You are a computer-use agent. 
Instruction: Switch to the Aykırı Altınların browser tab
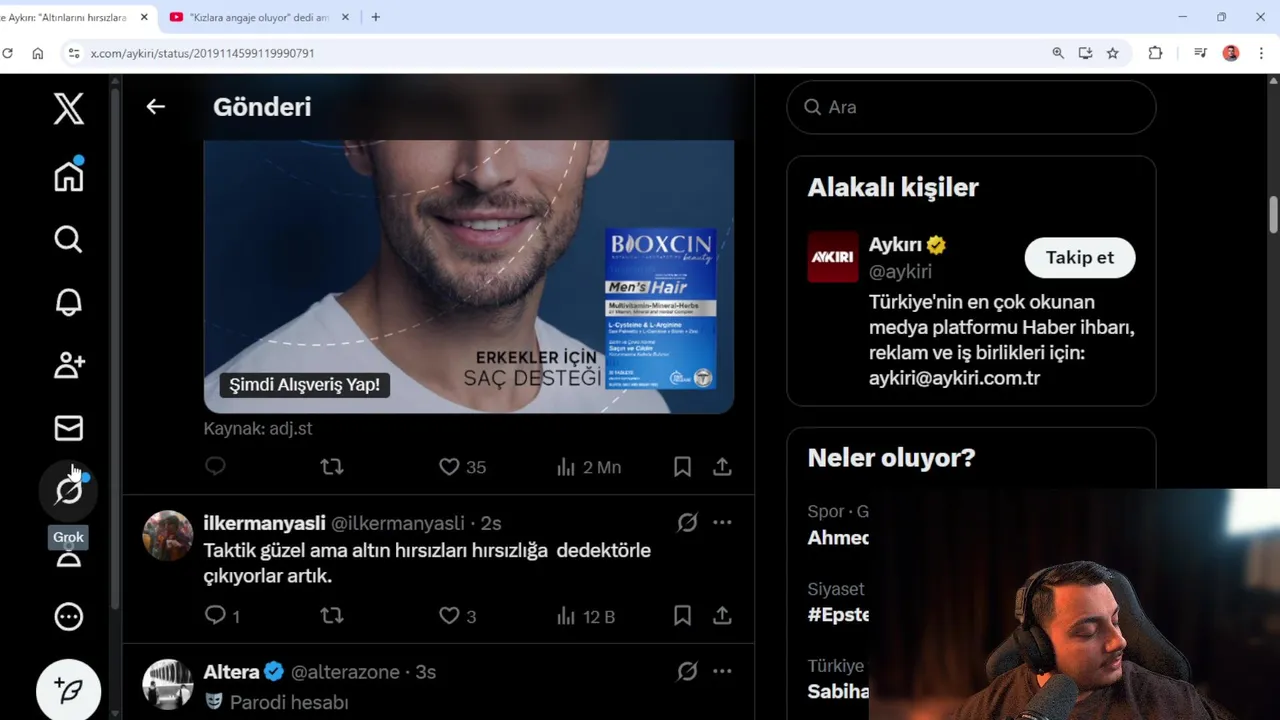coord(65,17)
